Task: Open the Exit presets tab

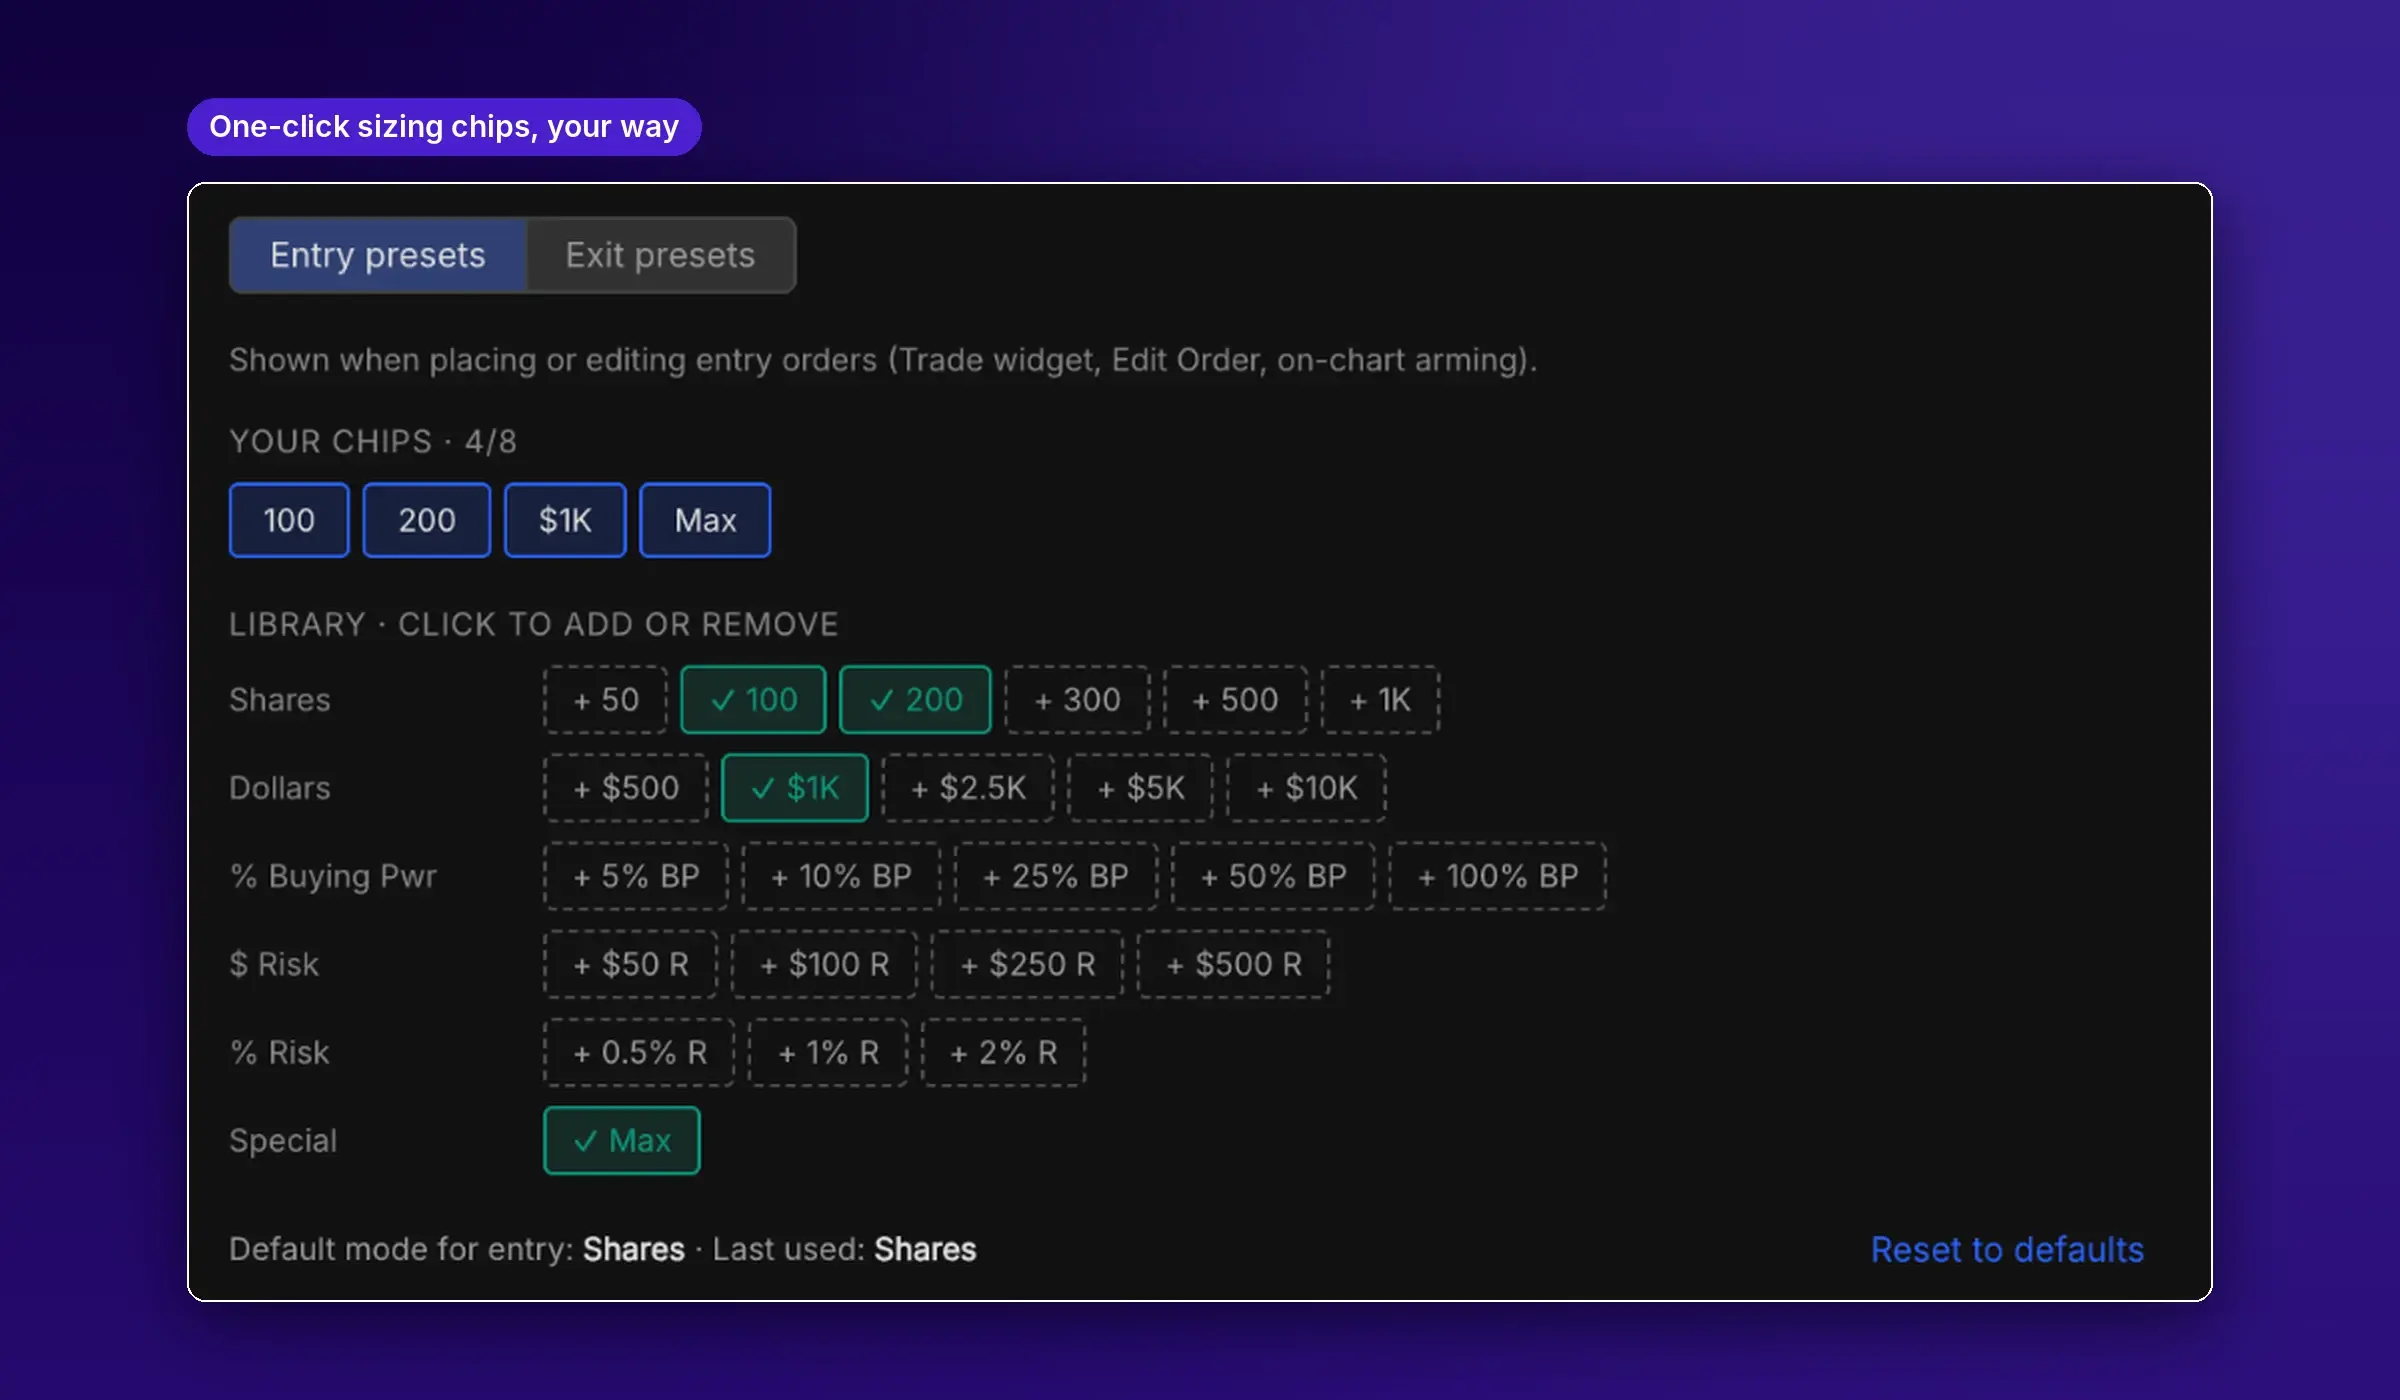Action: coord(660,255)
